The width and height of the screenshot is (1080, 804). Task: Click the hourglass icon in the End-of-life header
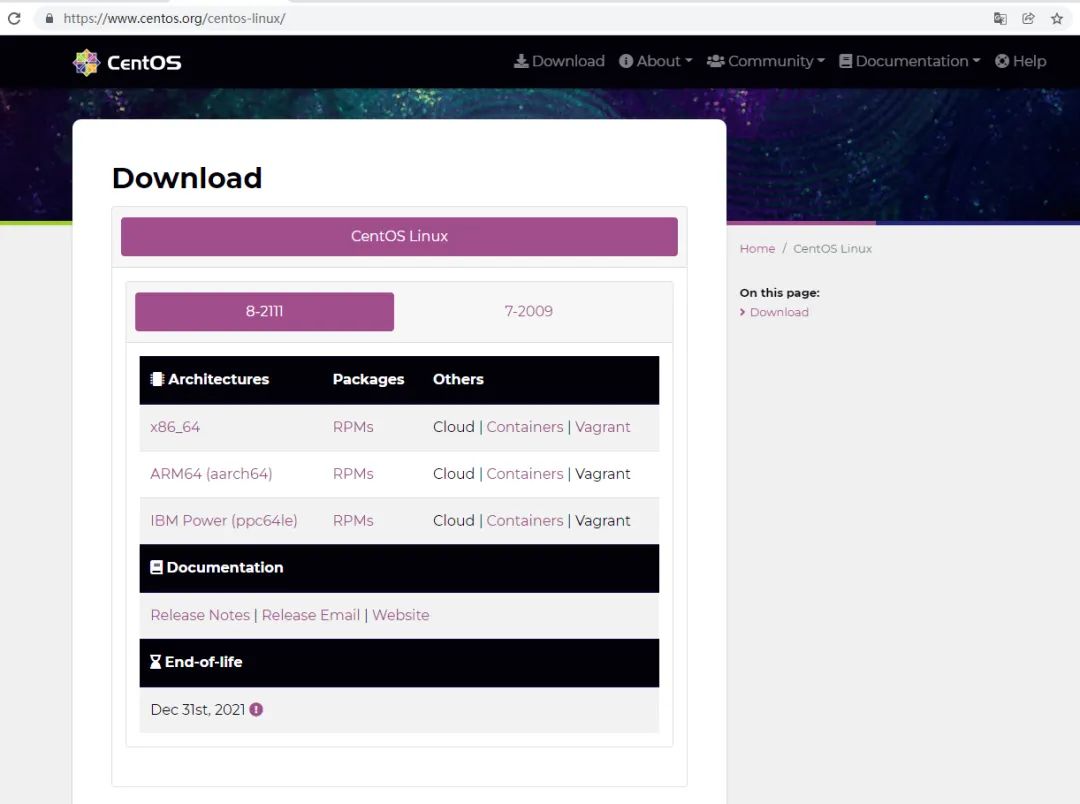click(x=155, y=661)
